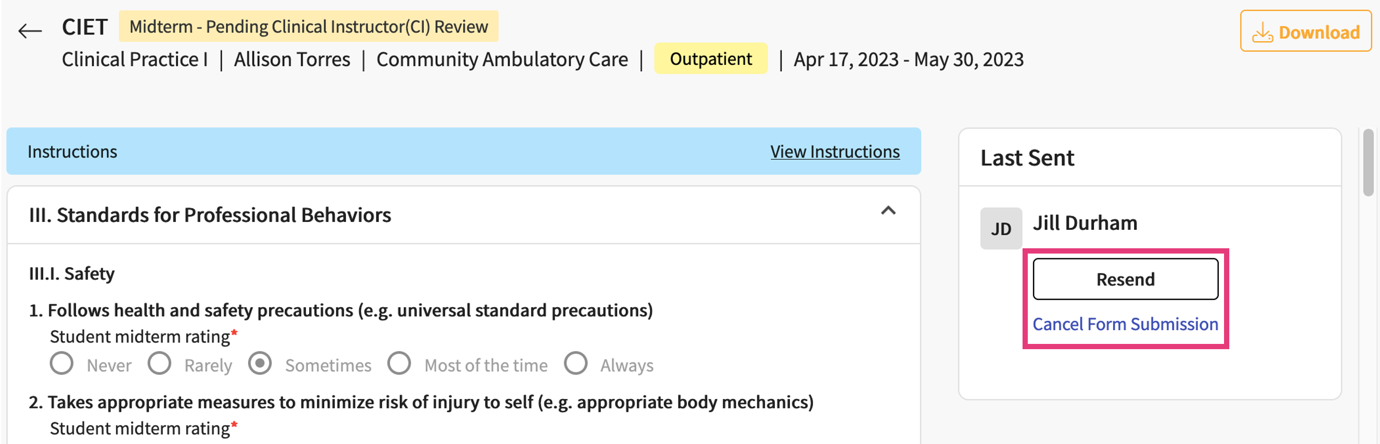Select the Rarely rating option
The height and width of the screenshot is (444, 1380).
click(160, 363)
